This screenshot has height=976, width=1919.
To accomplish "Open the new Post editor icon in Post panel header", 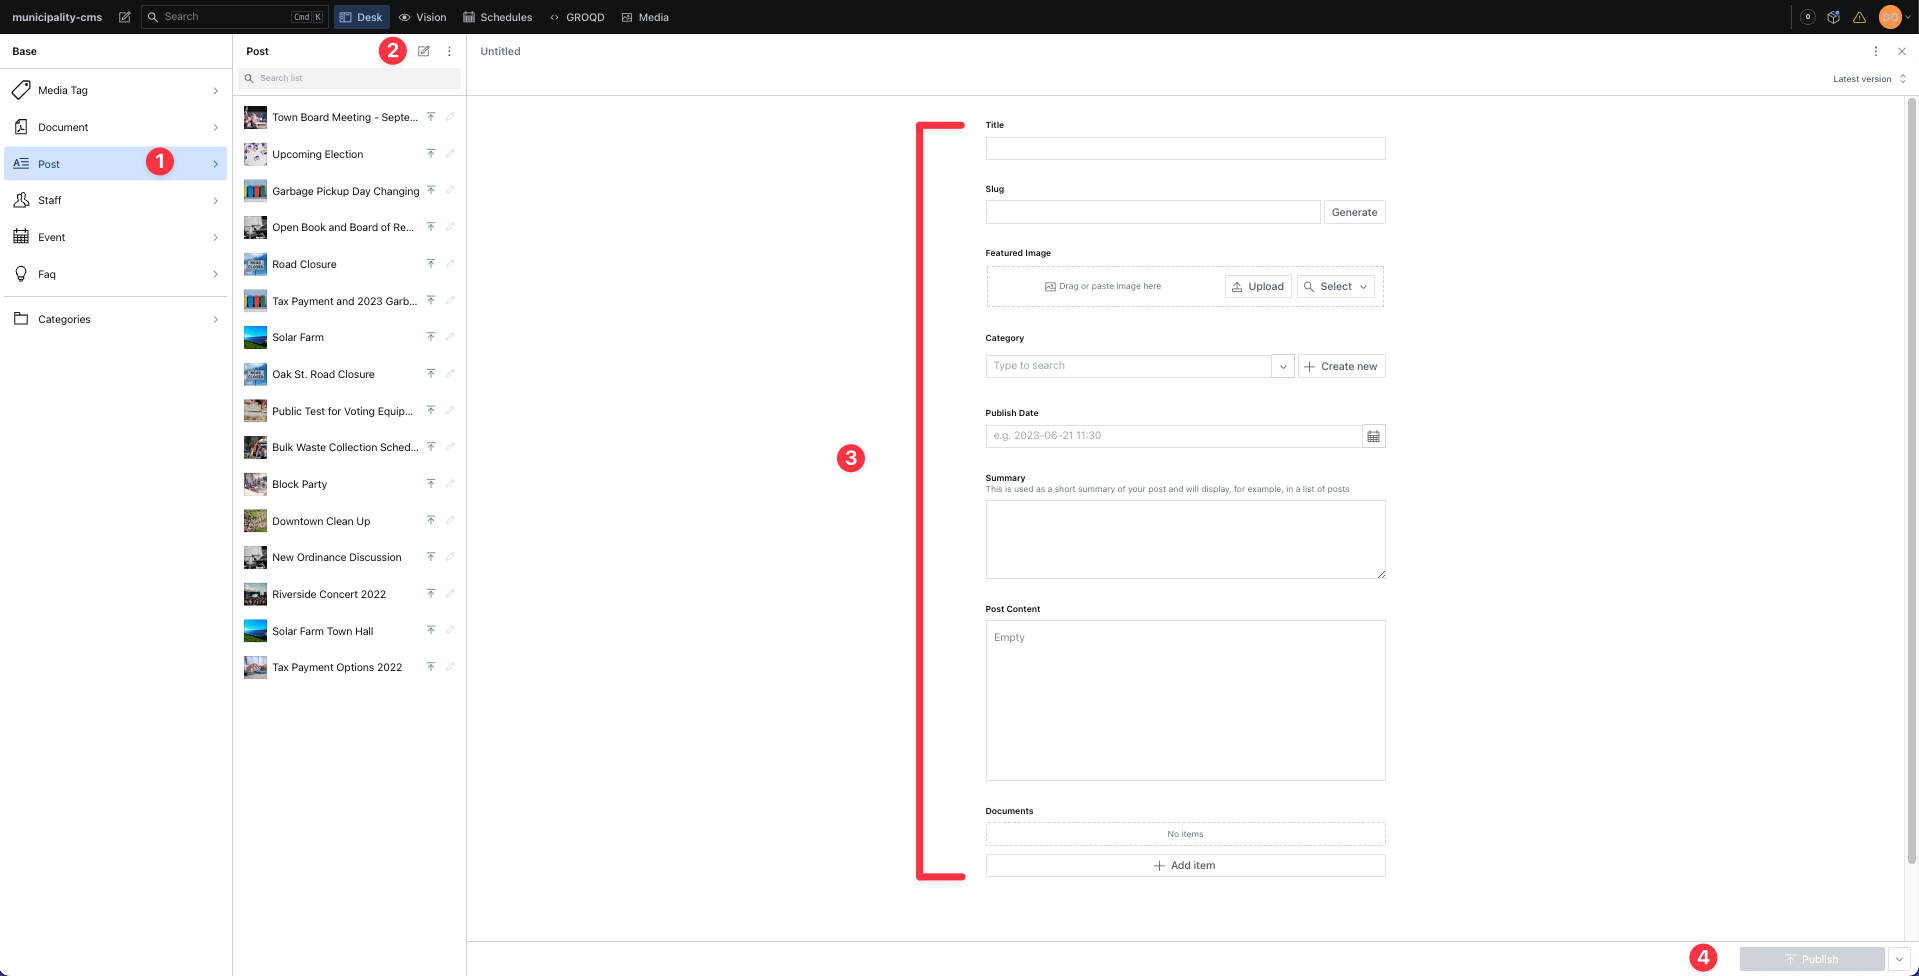I will [x=423, y=51].
